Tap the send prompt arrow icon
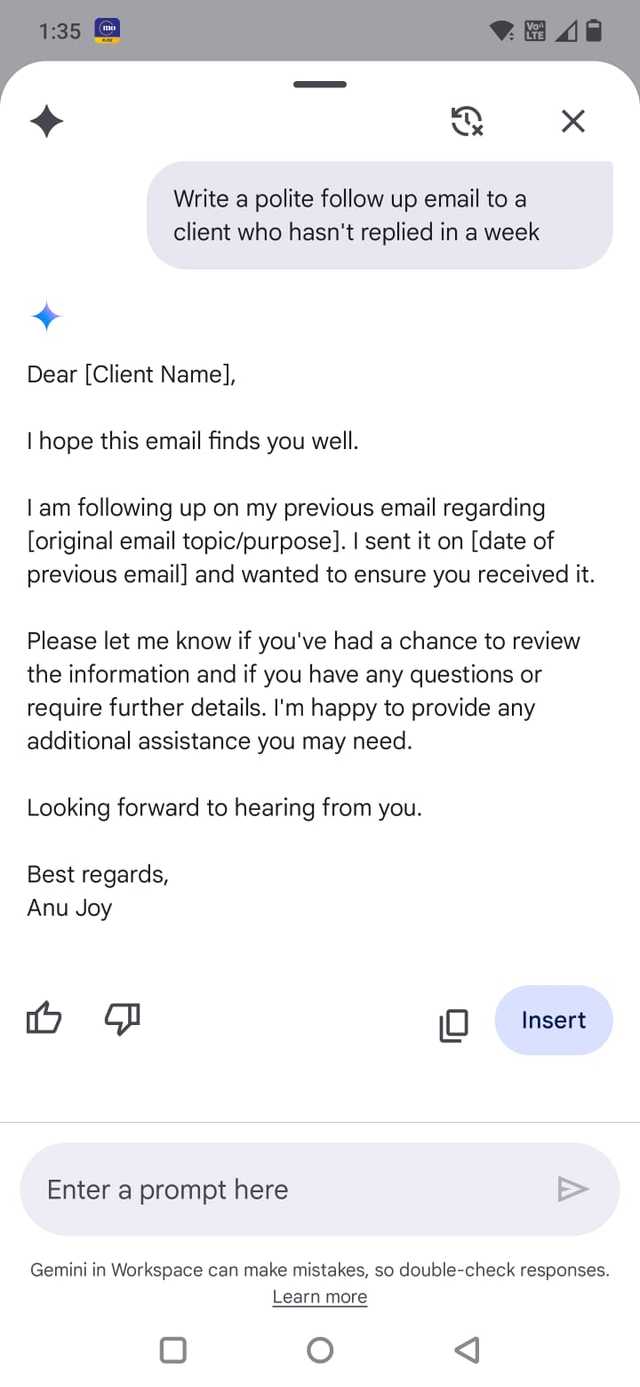640x1387 pixels. (x=572, y=1189)
